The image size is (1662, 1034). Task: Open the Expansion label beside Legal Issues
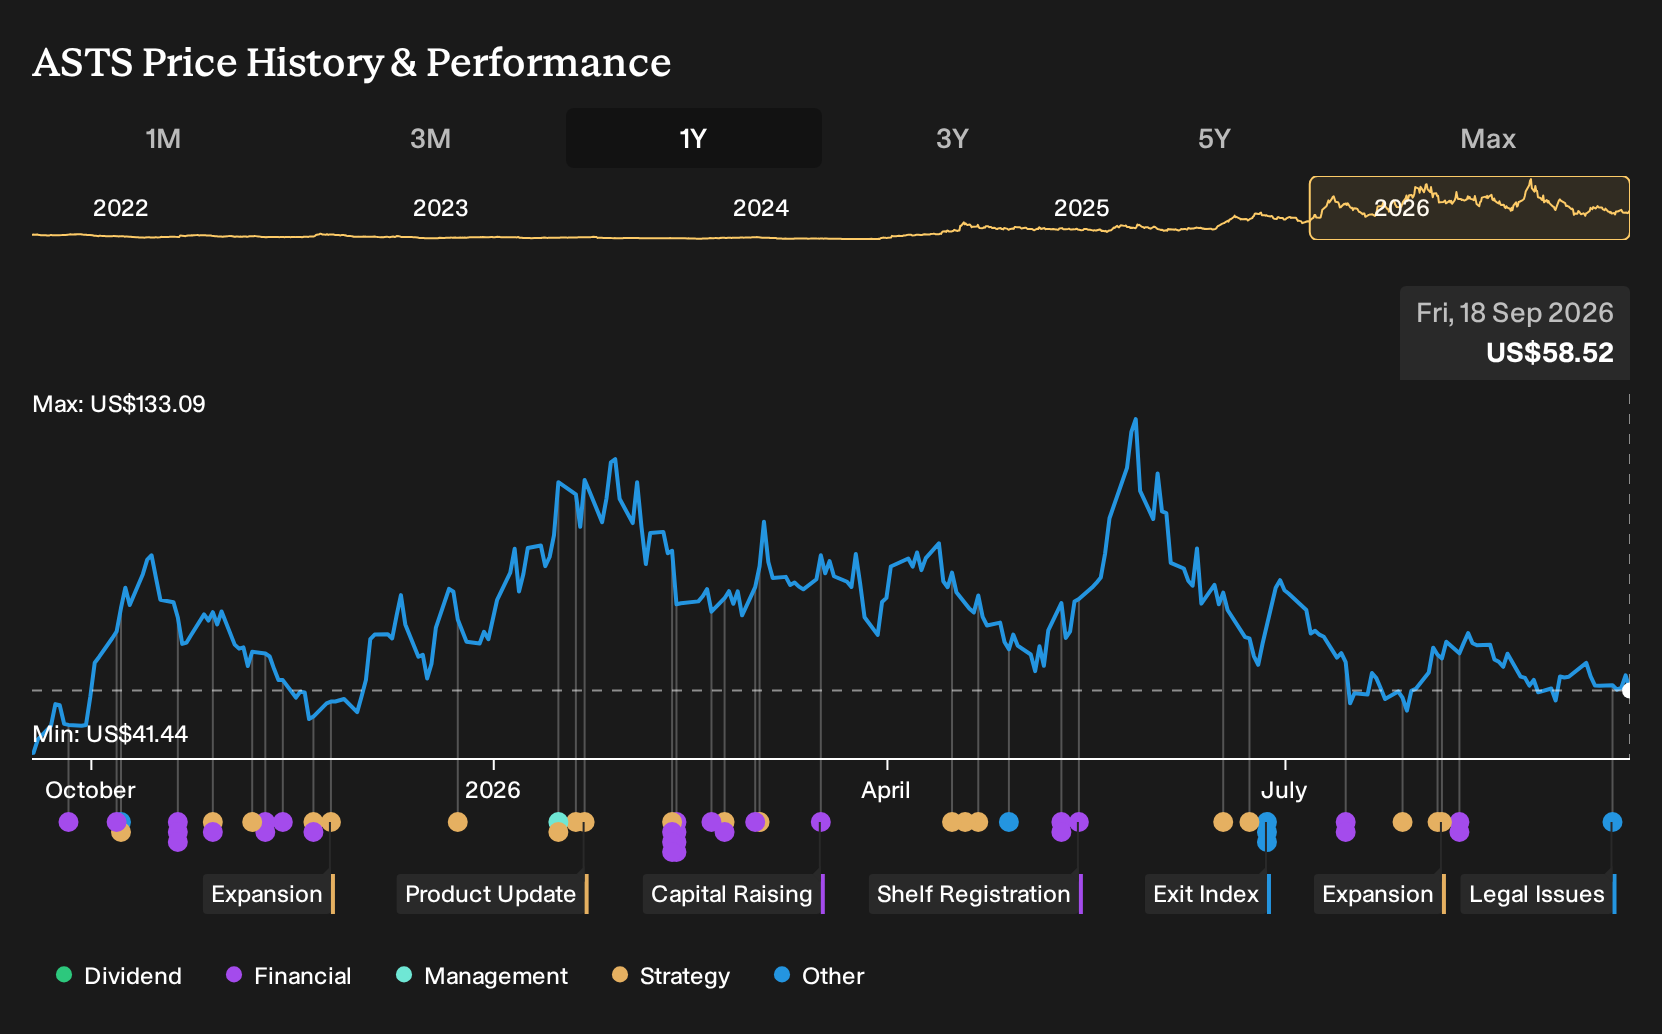[1380, 894]
